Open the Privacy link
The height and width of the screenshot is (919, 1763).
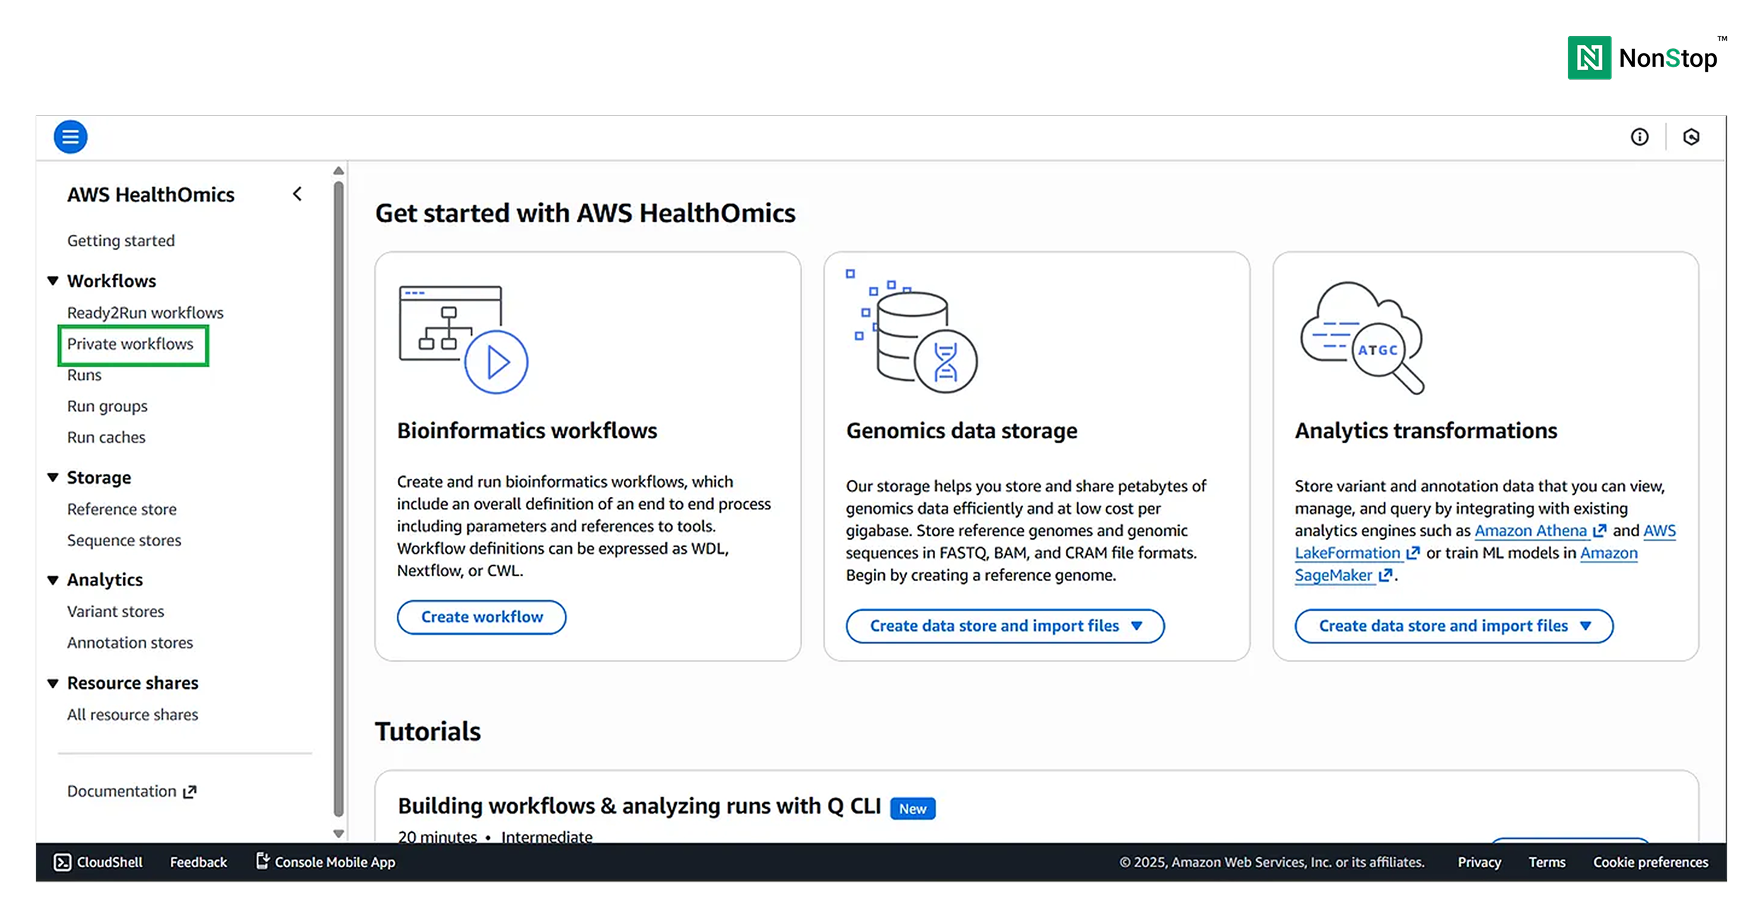pyautogui.click(x=1479, y=862)
